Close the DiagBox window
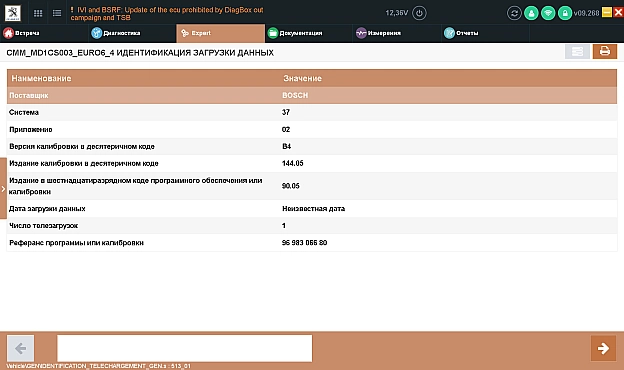Viewport: 624px width, 370px height. (x=618, y=12)
